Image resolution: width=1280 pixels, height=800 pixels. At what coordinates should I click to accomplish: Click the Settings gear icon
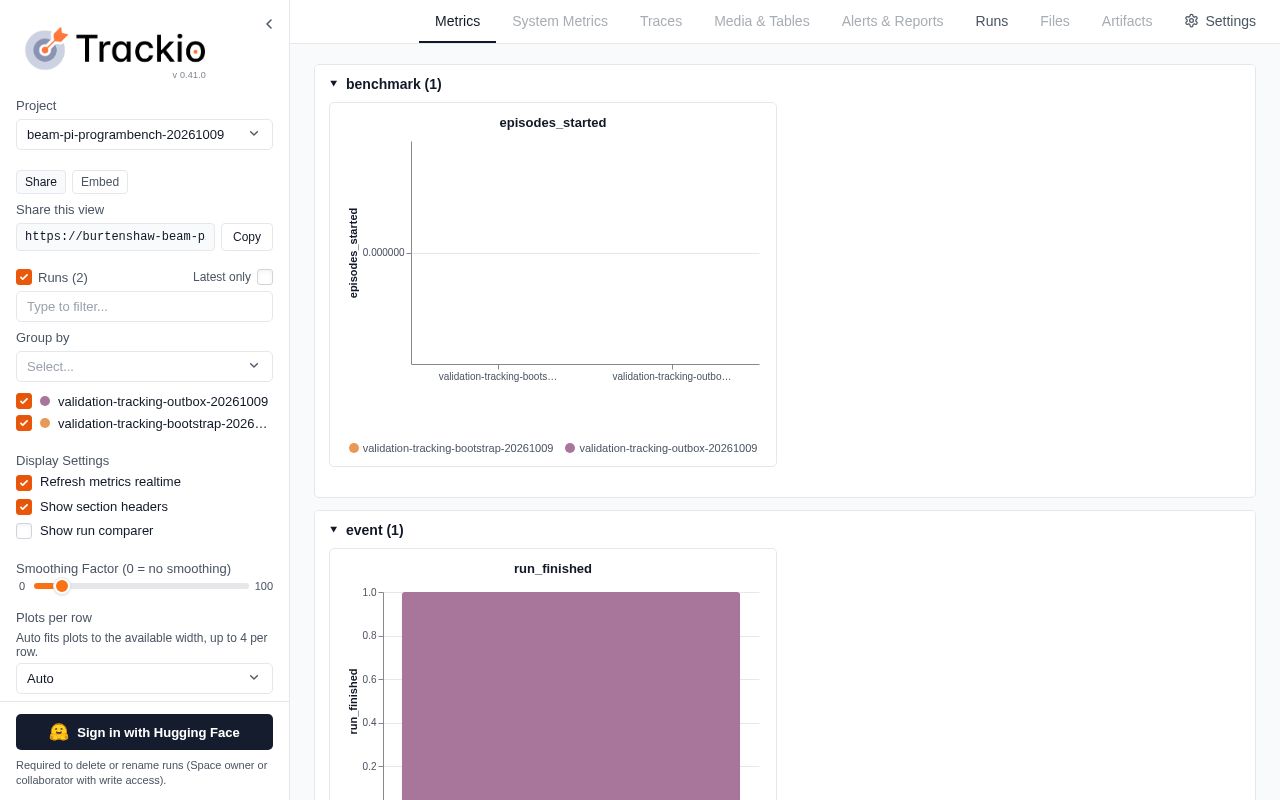[1191, 21]
